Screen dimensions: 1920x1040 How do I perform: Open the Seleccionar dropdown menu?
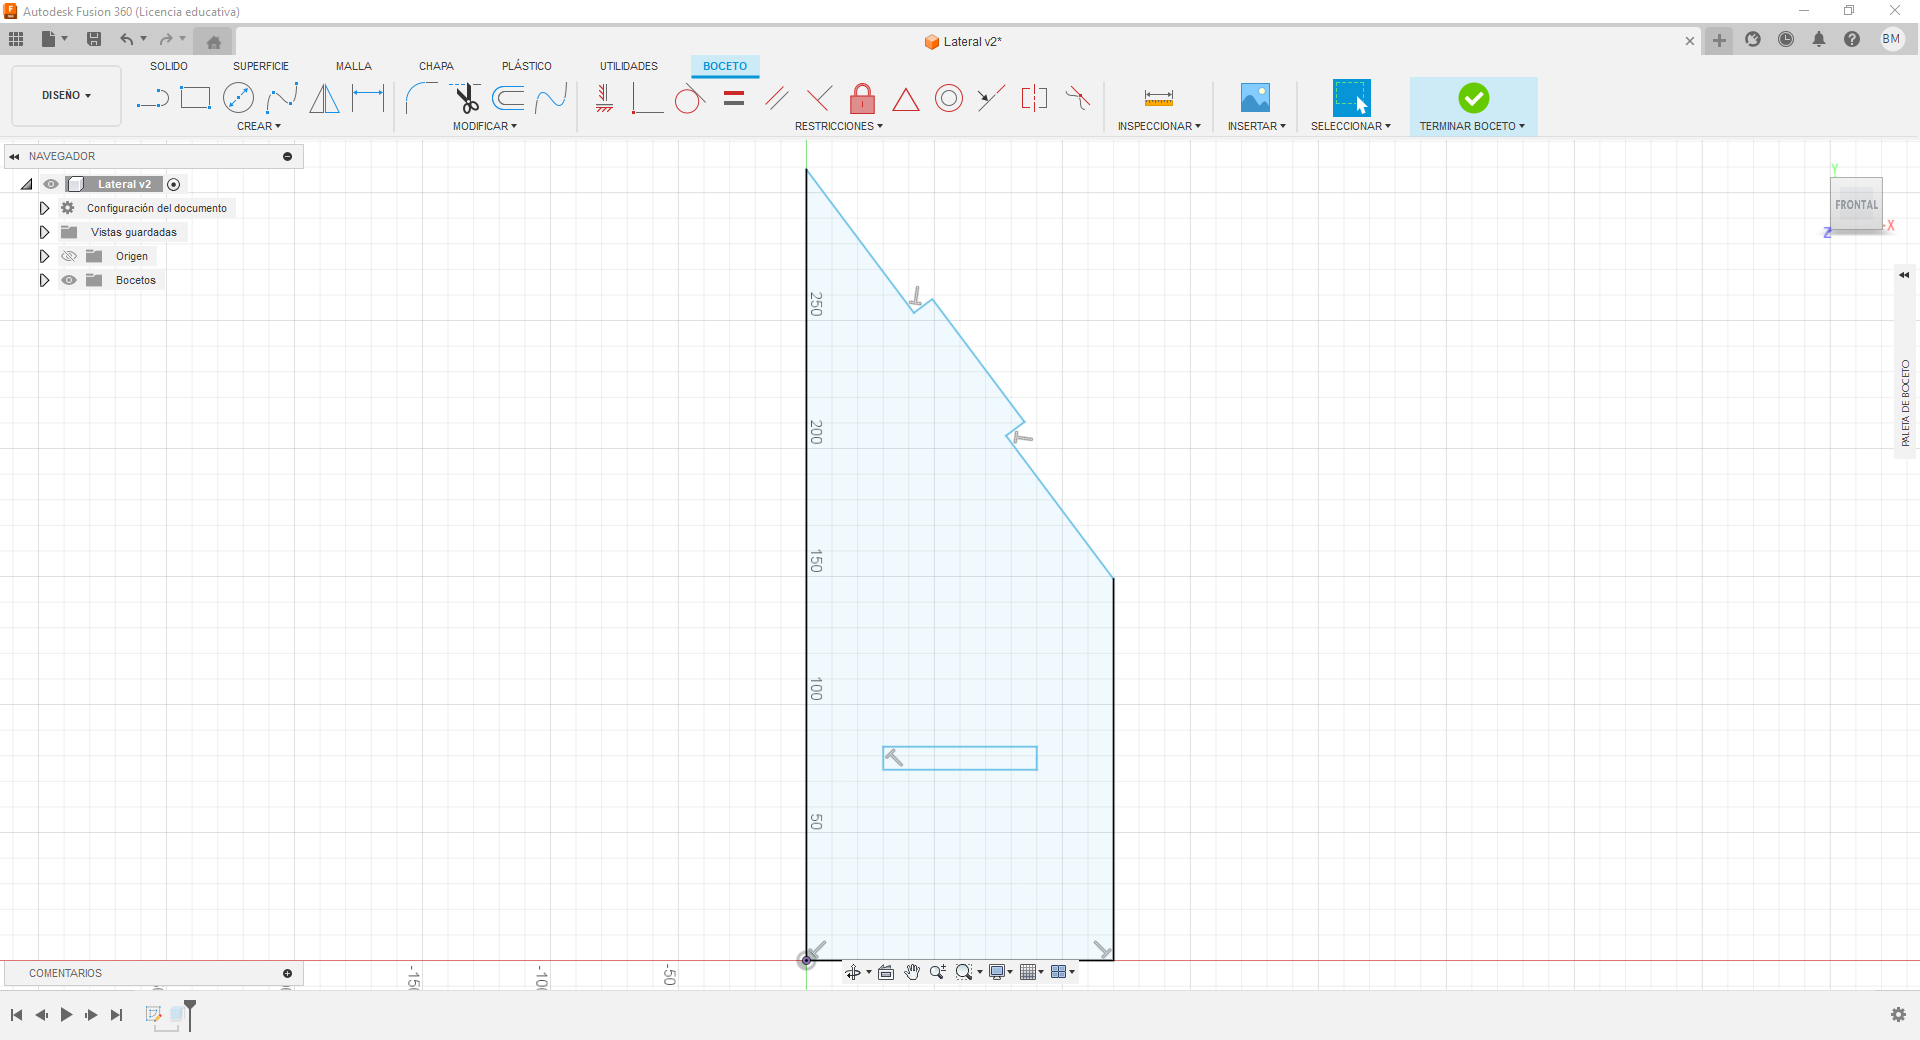click(x=1350, y=126)
